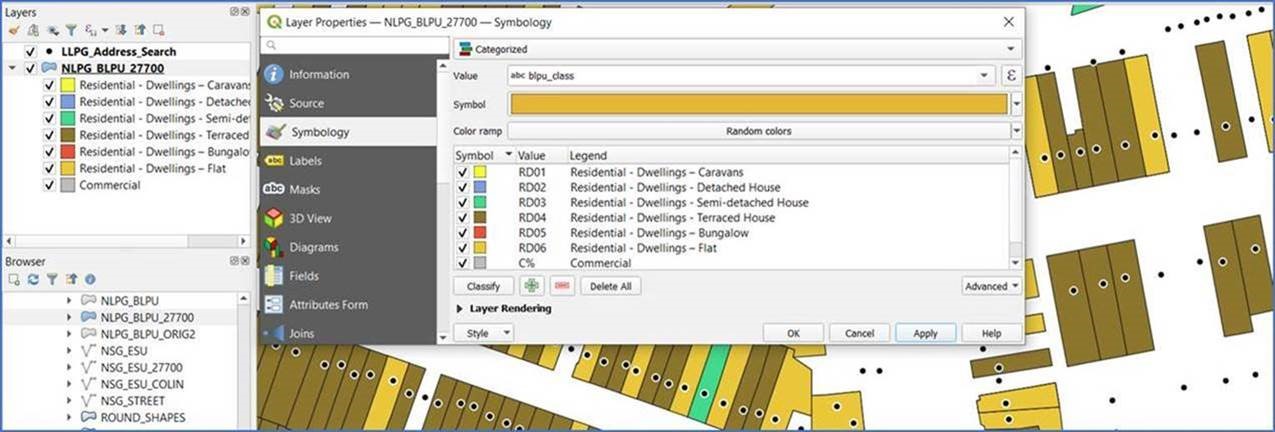Screen dimensions: 1275x432
Task: Close the Layers panel
Action: click(x=244, y=11)
